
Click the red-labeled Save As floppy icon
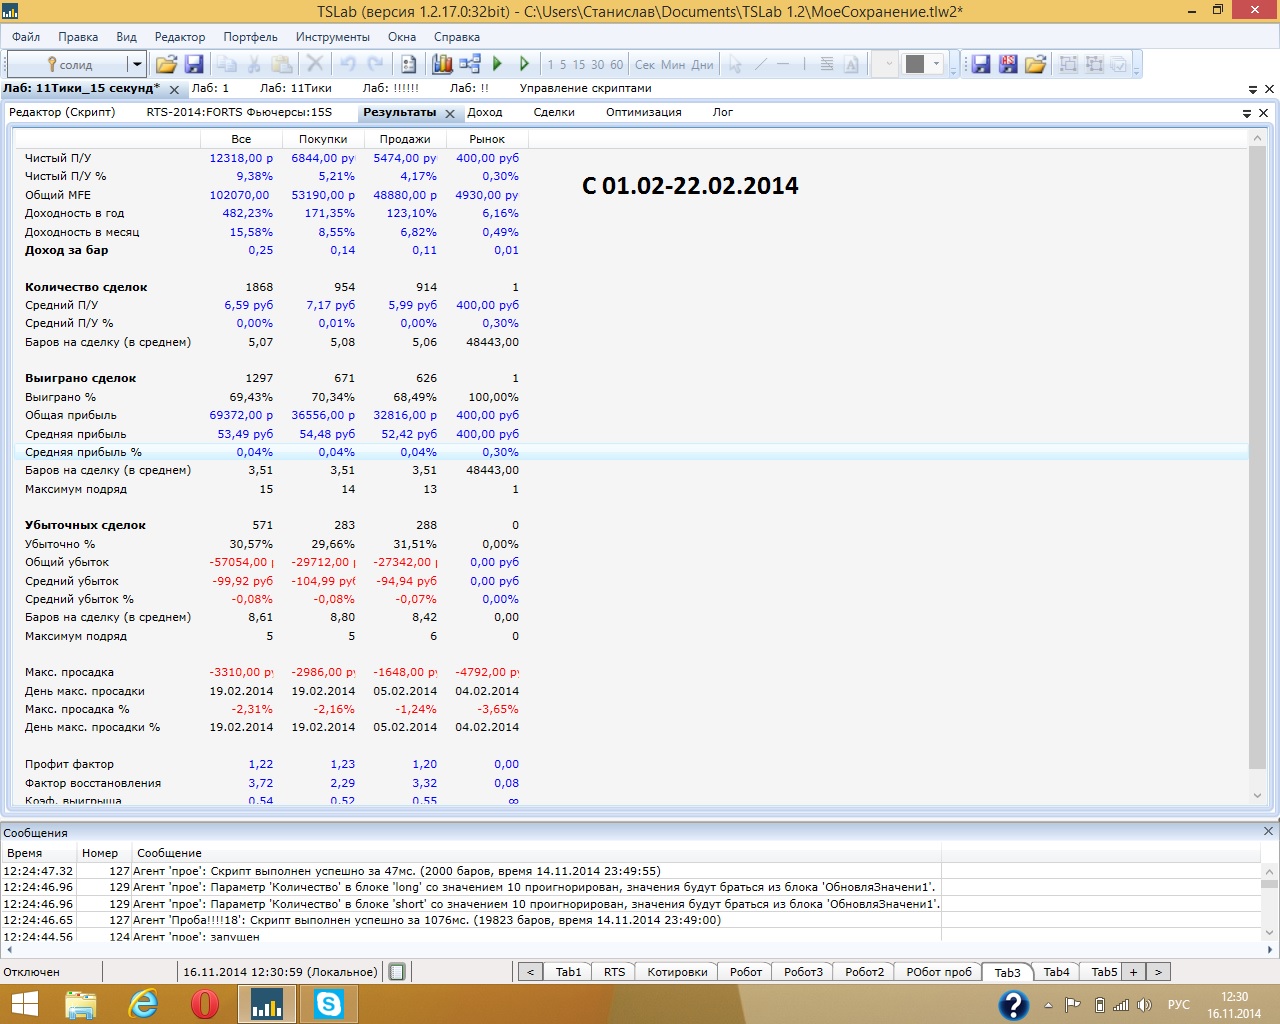1008,64
